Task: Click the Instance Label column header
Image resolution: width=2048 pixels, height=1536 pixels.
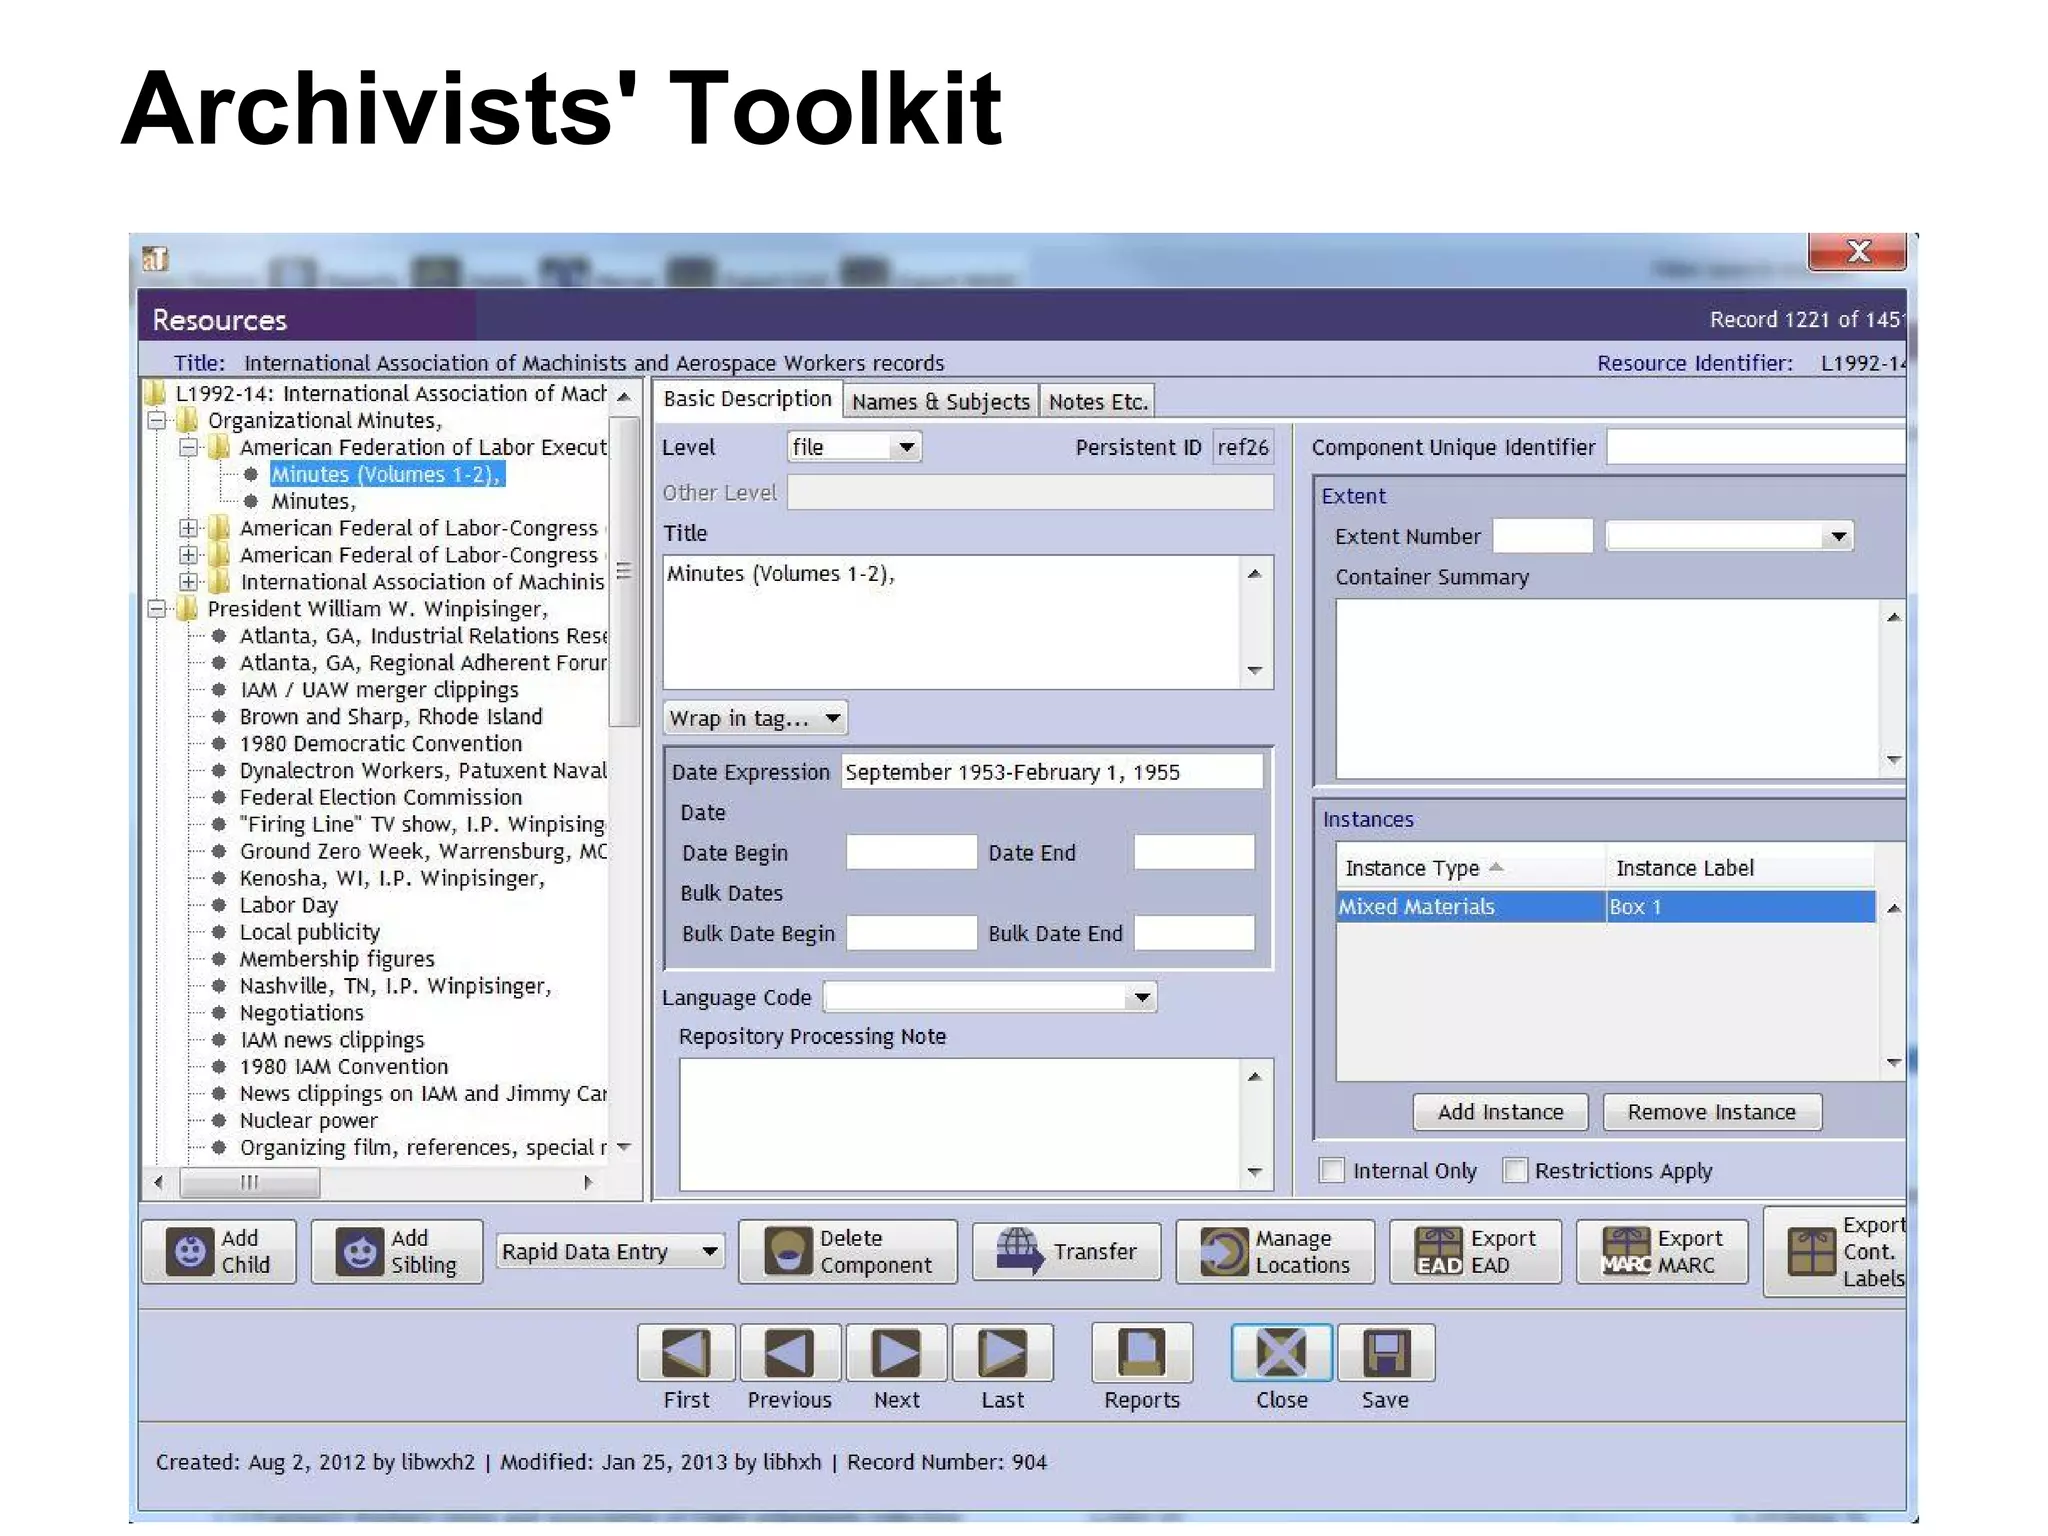Action: (x=1740, y=868)
